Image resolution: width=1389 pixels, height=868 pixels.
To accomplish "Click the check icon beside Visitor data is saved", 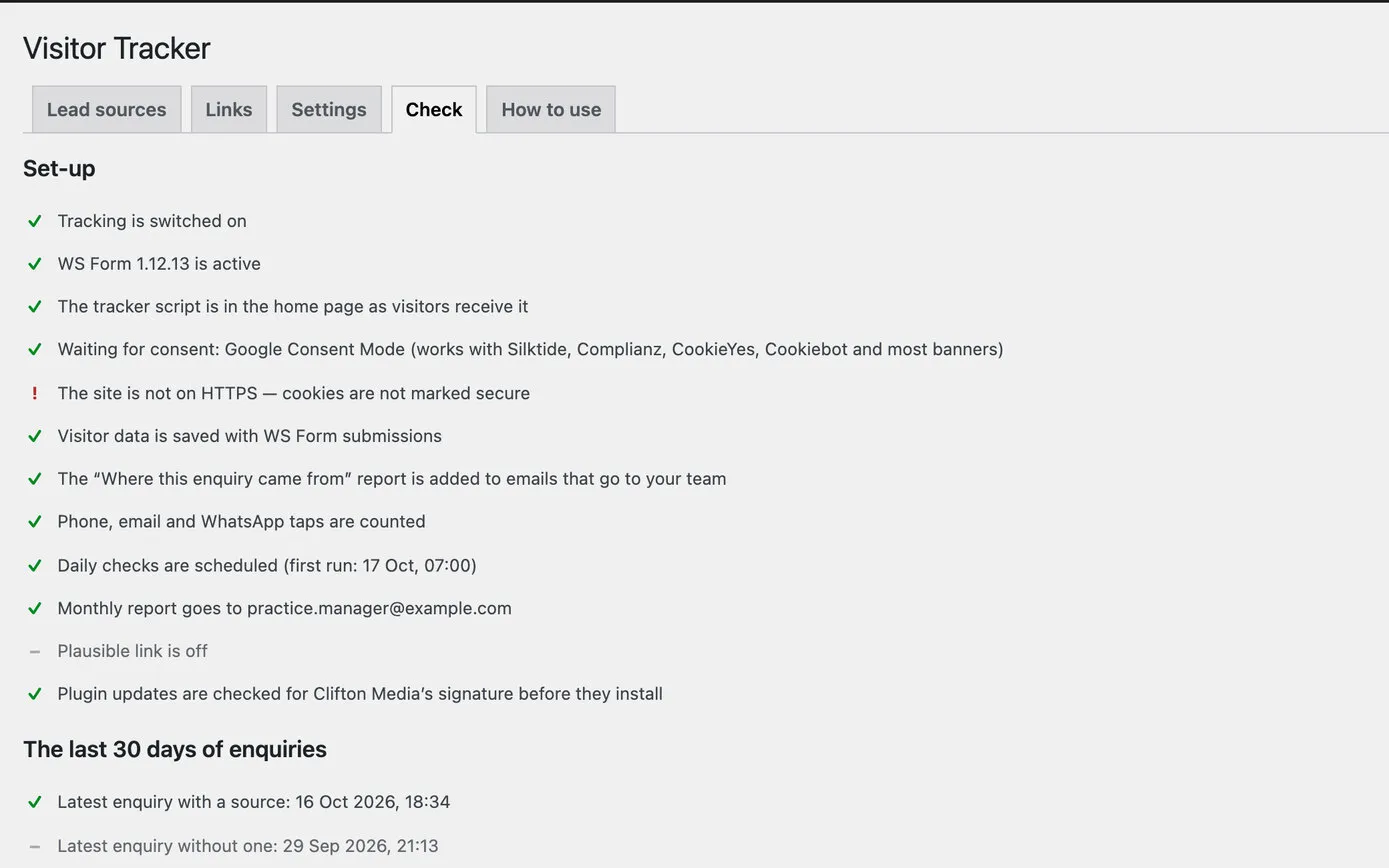I will coord(35,436).
